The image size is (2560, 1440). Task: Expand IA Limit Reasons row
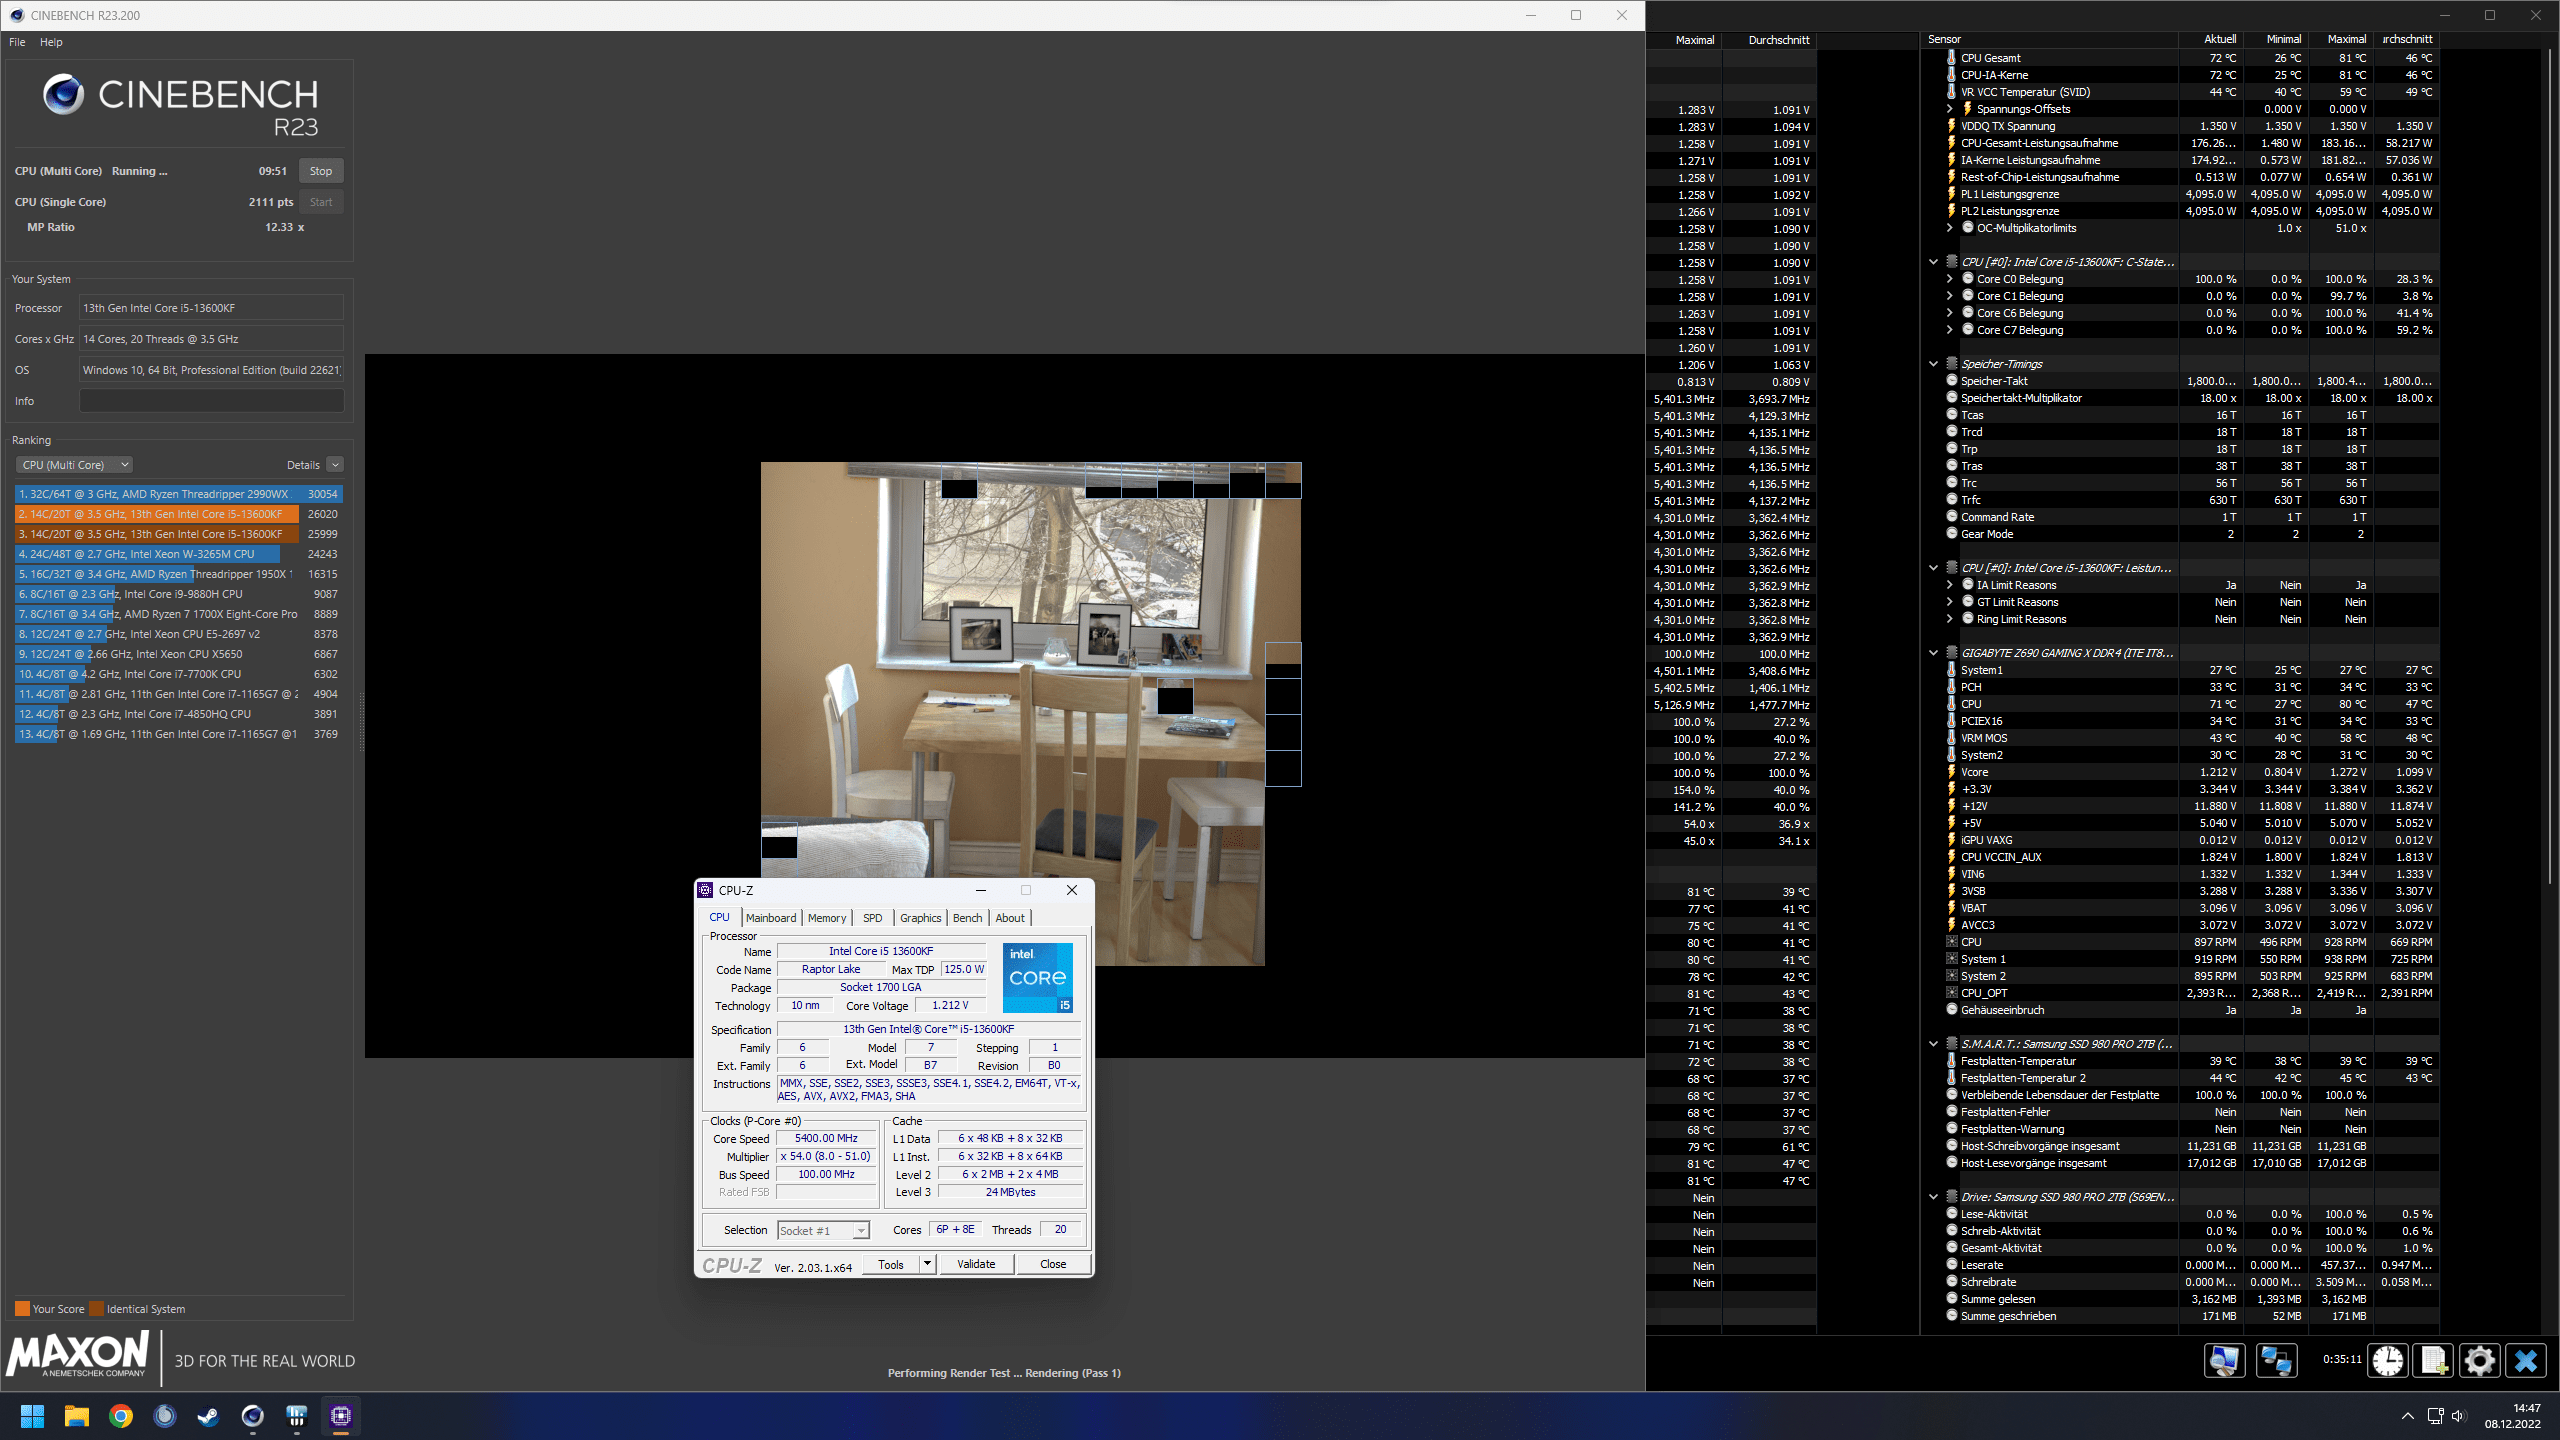click(1949, 585)
